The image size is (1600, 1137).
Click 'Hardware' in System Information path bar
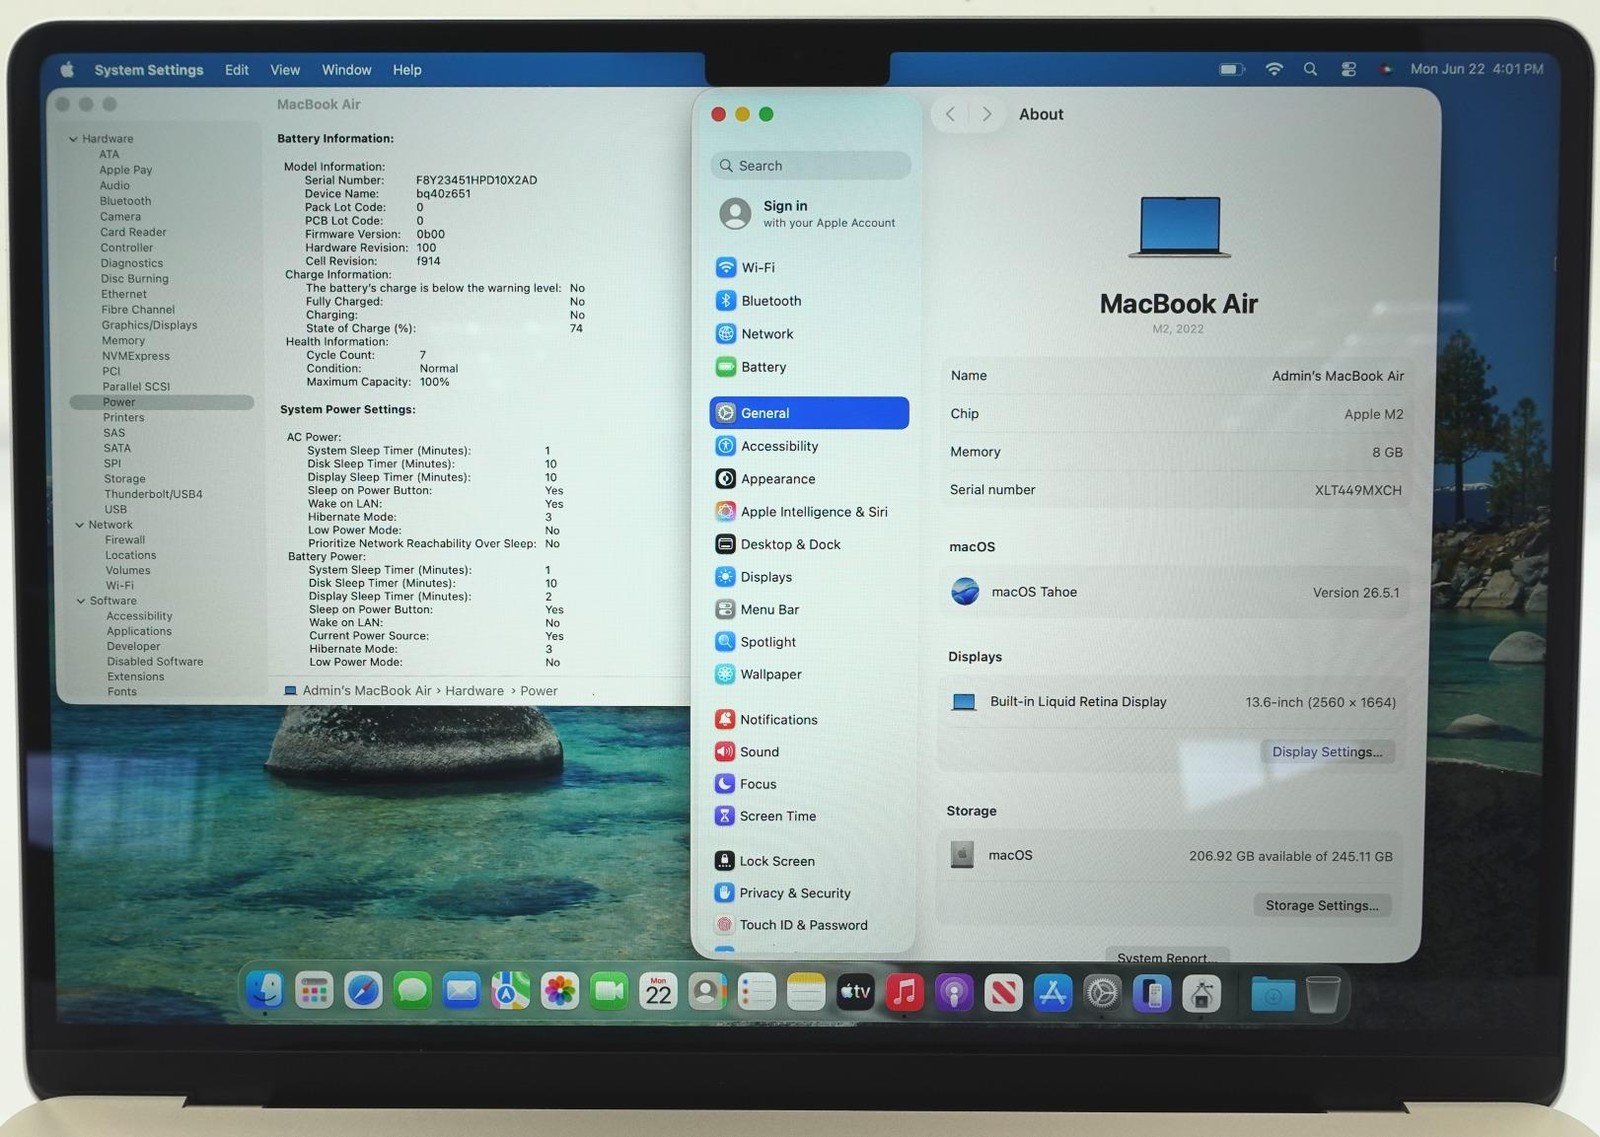[474, 691]
